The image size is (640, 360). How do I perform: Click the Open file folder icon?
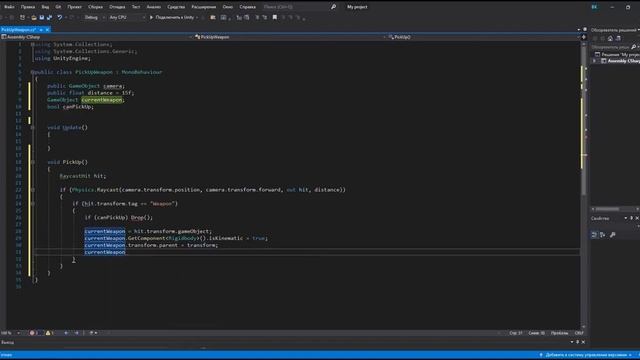coord(34,18)
